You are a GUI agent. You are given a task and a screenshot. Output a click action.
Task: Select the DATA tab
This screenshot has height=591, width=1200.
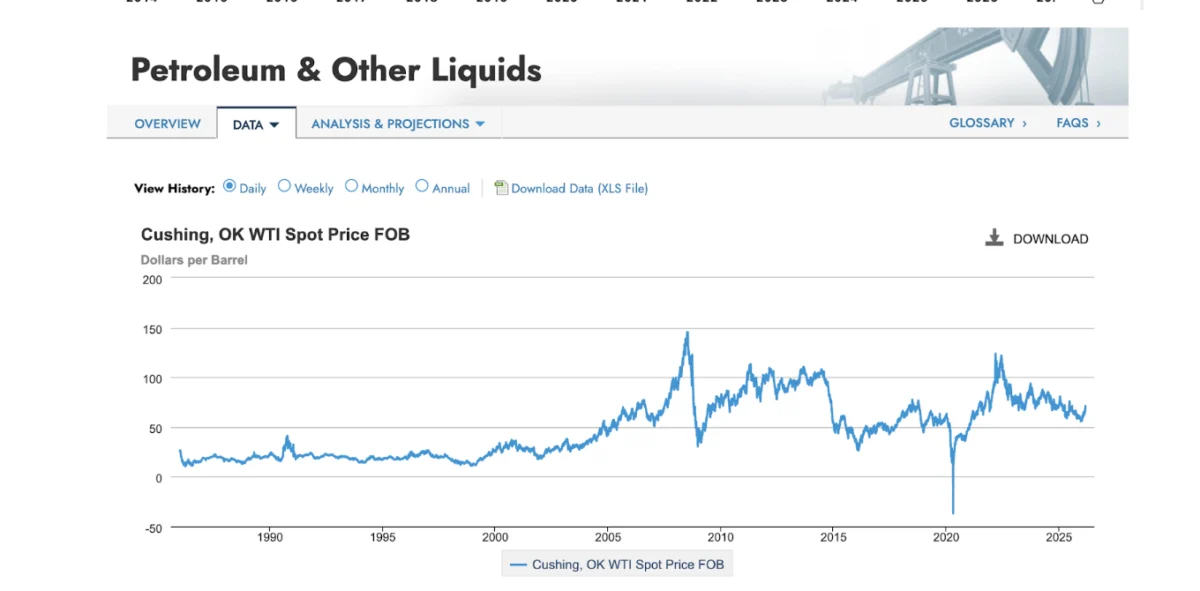click(x=245, y=124)
